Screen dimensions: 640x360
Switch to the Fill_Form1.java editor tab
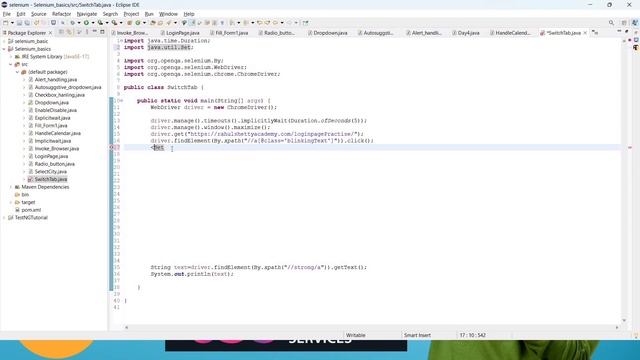pos(229,33)
